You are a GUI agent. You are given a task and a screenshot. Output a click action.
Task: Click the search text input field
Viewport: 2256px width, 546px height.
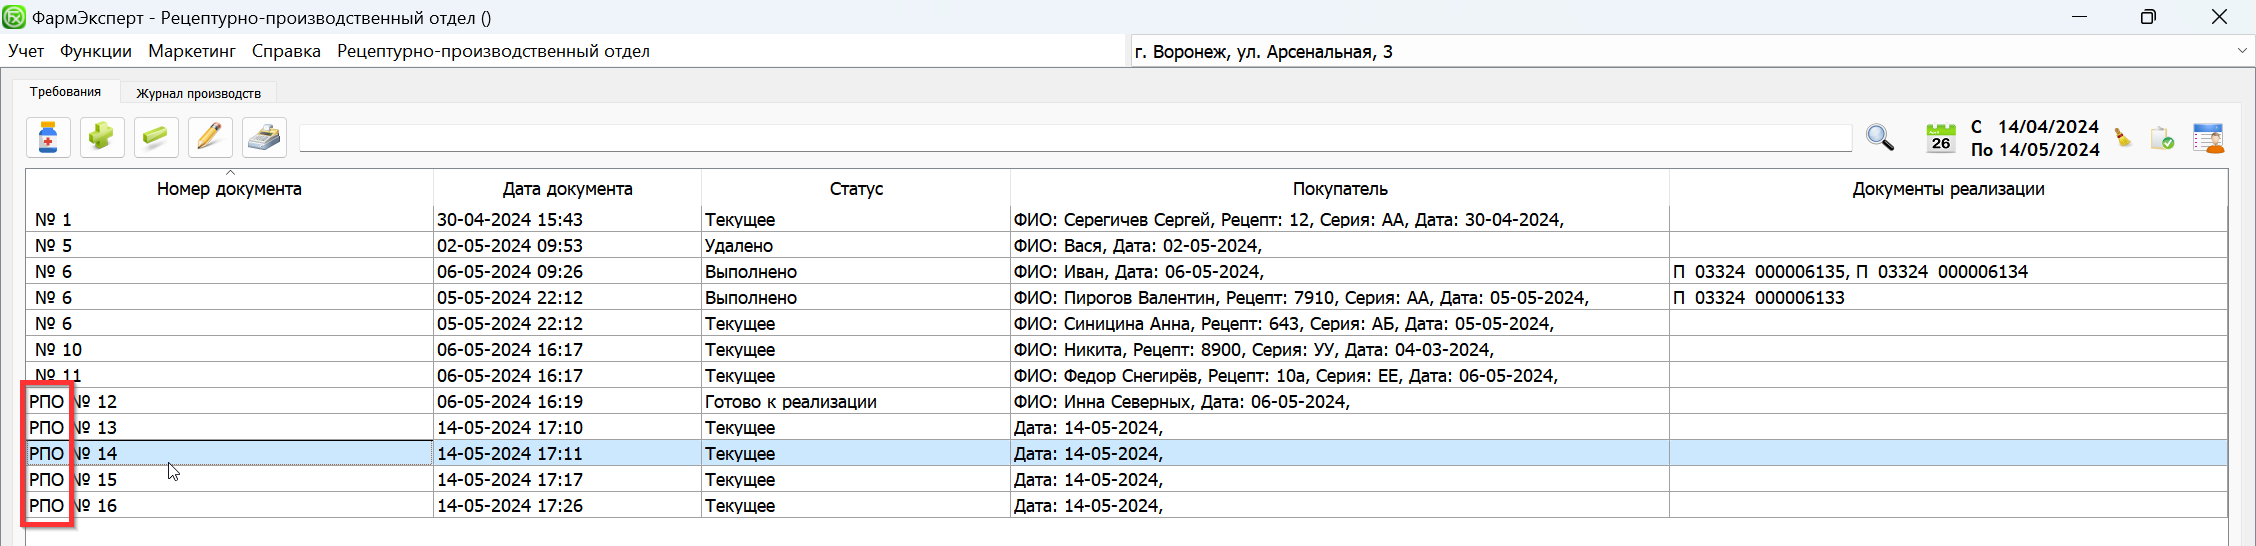pyautogui.click(x=1075, y=139)
